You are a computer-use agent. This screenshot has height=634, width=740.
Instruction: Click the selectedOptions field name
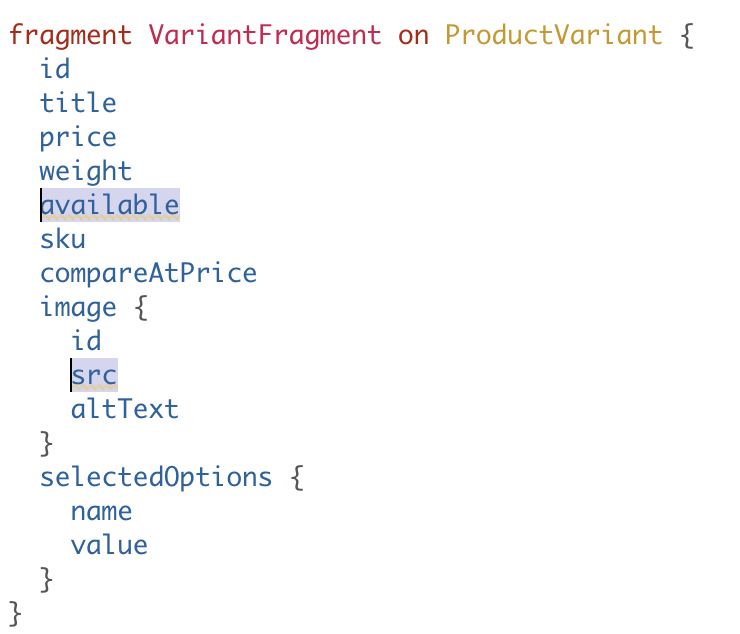156,478
